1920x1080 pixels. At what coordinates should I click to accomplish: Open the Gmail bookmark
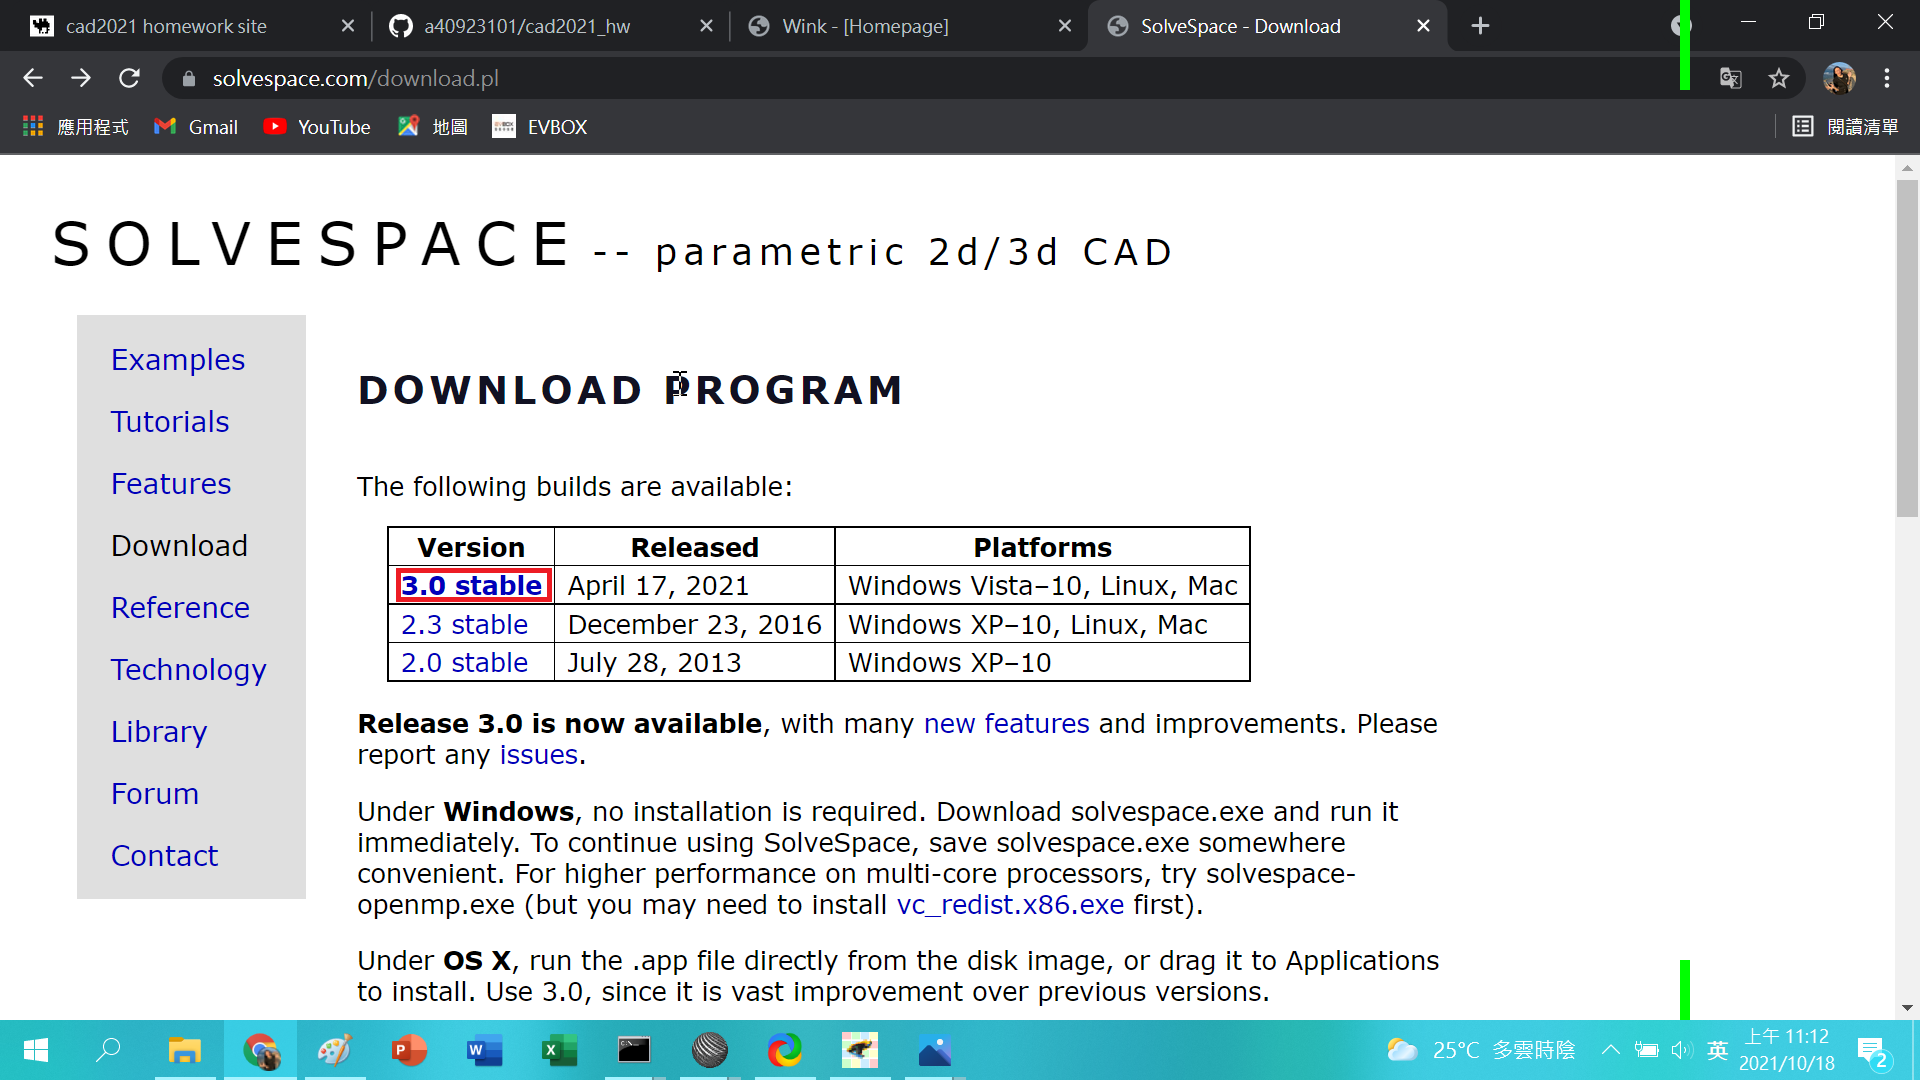pyautogui.click(x=196, y=127)
